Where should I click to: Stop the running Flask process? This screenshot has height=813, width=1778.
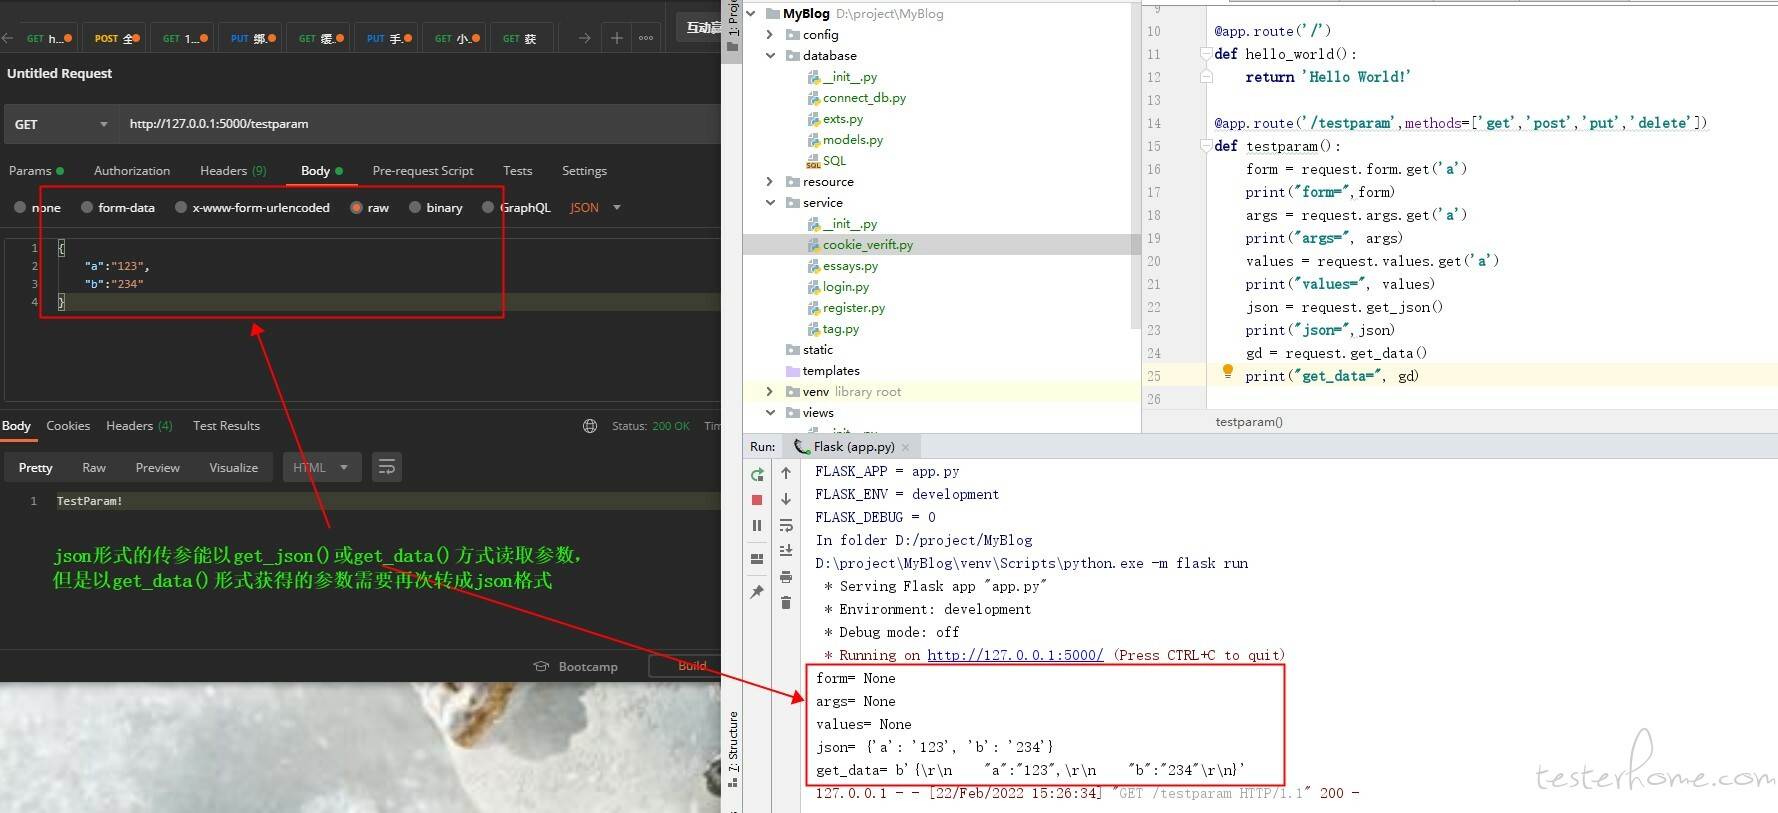[757, 500]
